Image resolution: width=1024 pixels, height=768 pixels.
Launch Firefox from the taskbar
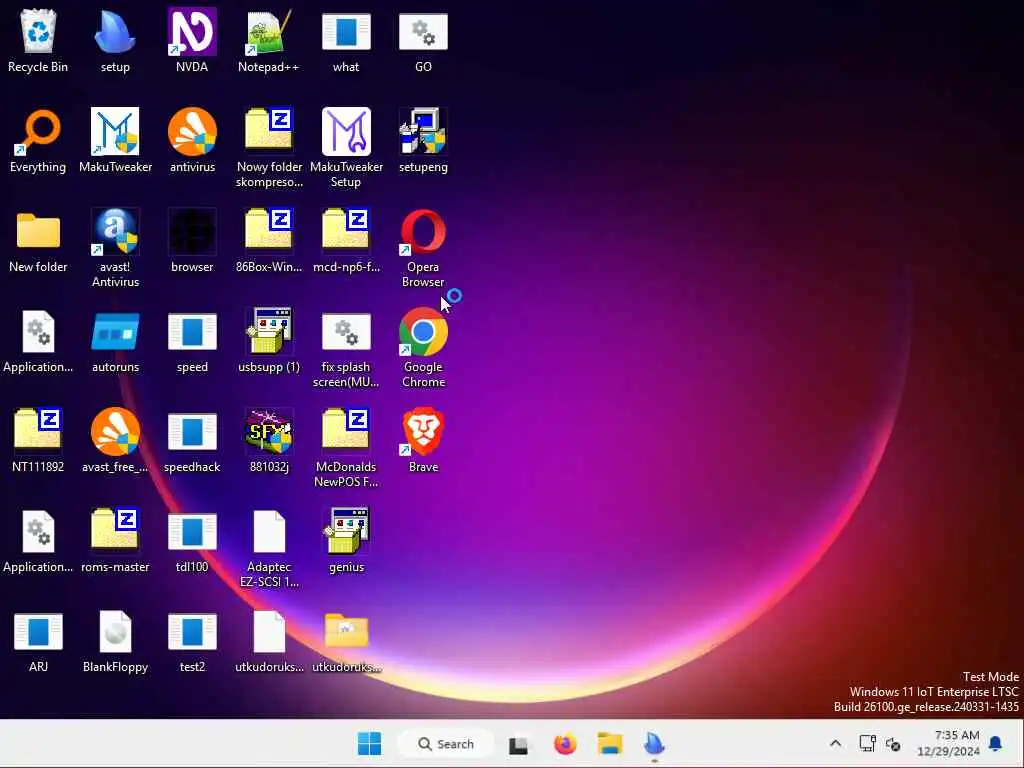coord(565,743)
